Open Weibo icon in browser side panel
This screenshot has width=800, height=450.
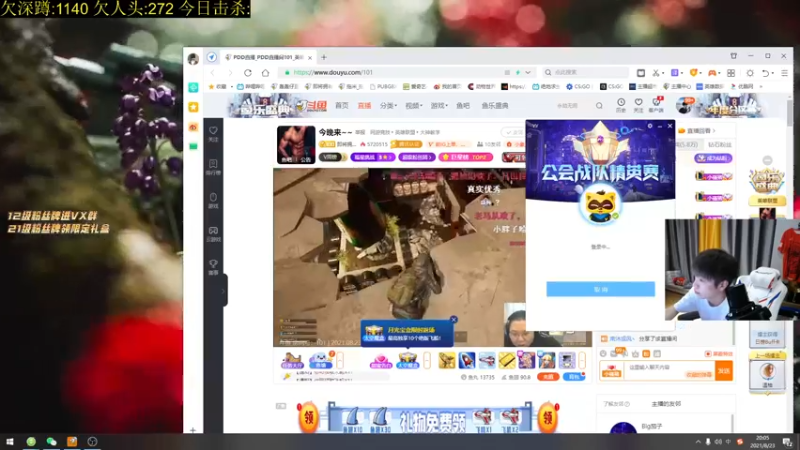pyautogui.click(x=193, y=127)
